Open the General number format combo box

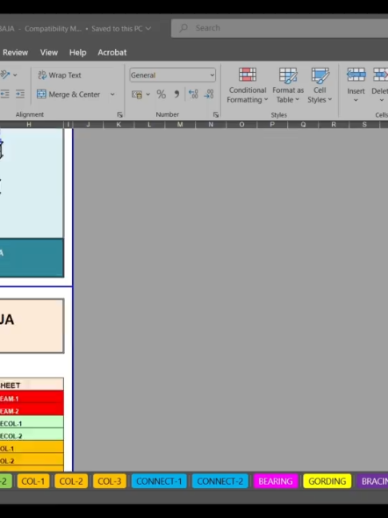click(172, 75)
